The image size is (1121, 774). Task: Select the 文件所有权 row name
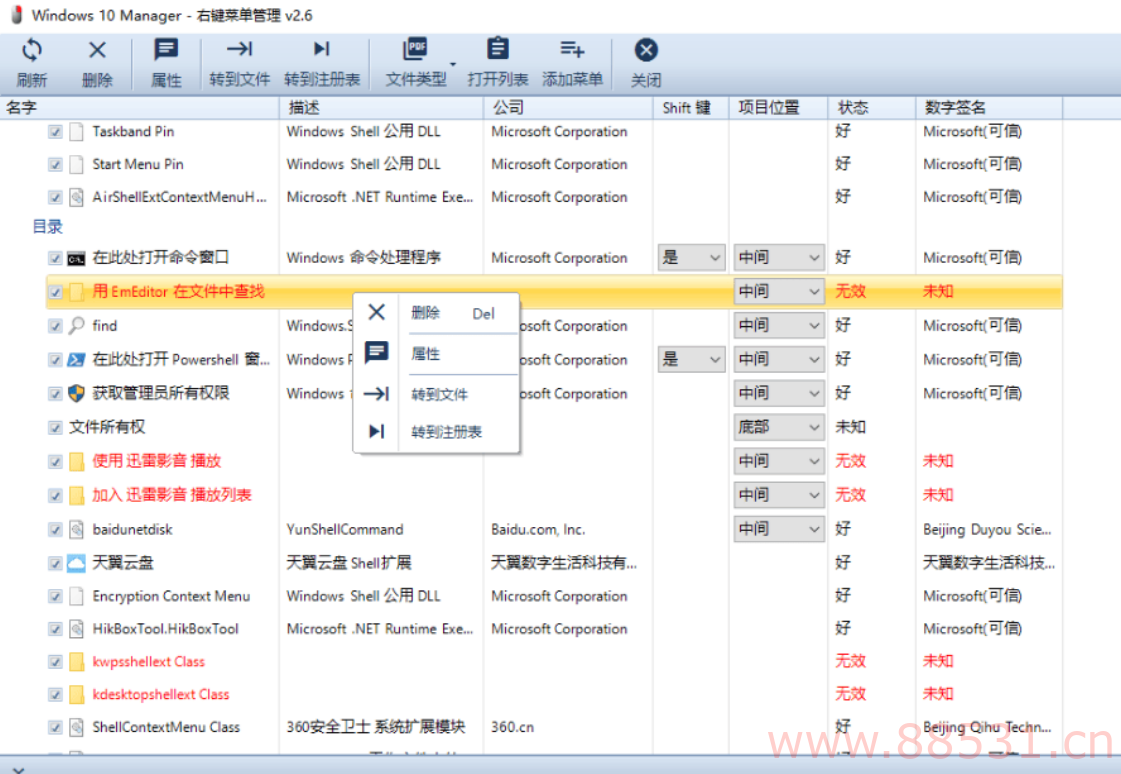coord(107,427)
